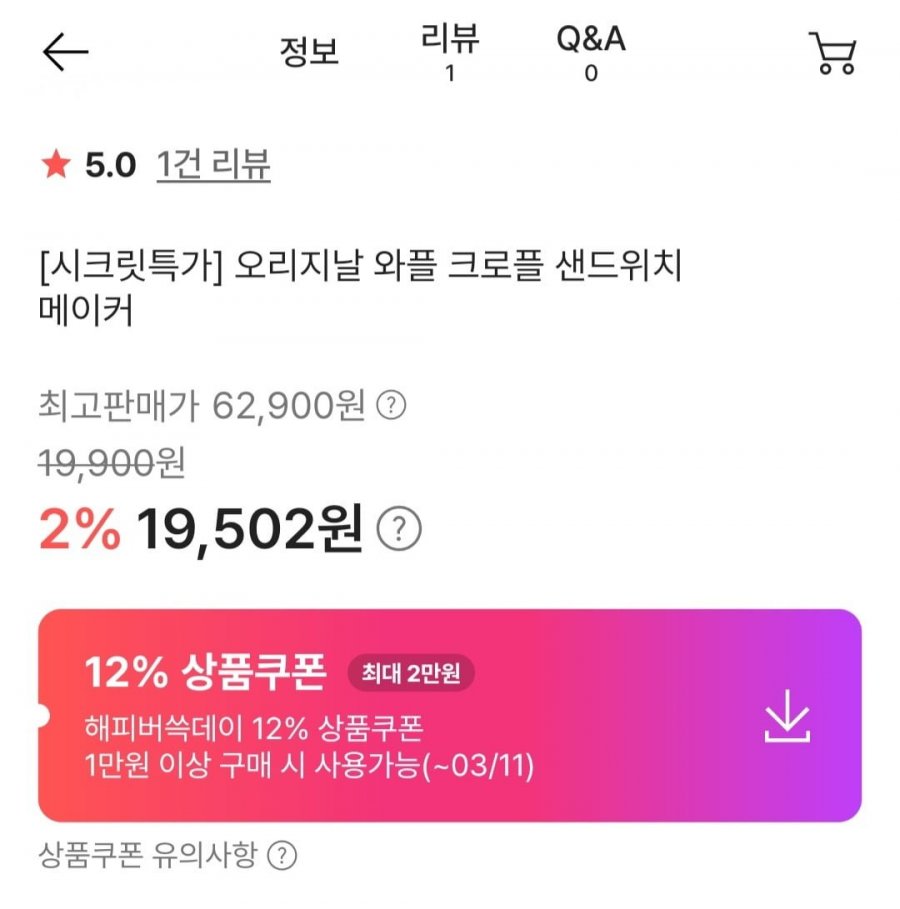The width and height of the screenshot is (900, 909).
Task: Open the 1건 리뷰 link
Action: coord(214,166)
